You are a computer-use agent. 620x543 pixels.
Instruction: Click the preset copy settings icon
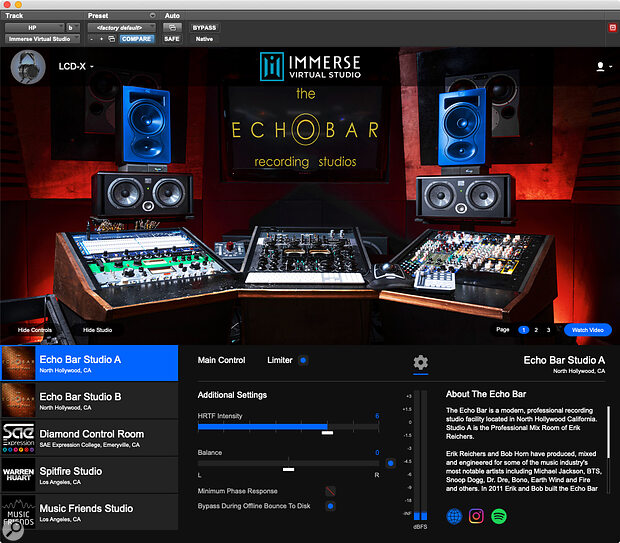[x=112, y=39]
